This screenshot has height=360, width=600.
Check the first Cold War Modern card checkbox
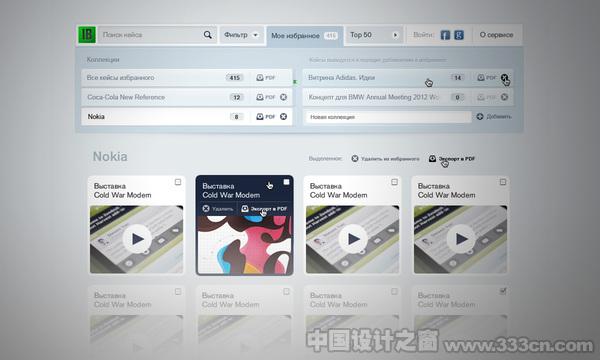pos(178,182)
